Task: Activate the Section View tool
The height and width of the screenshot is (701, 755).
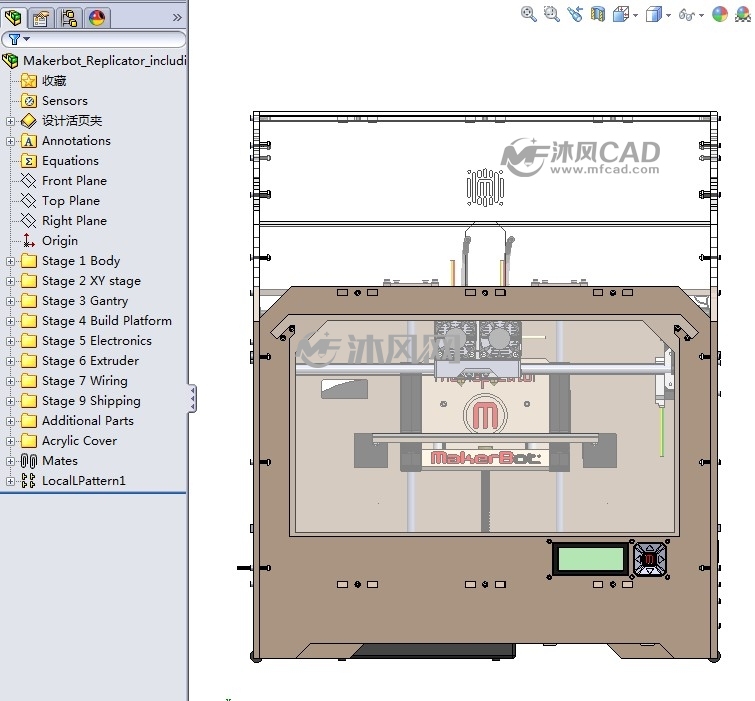Action: pyautogui.click(x=598, y=14)
